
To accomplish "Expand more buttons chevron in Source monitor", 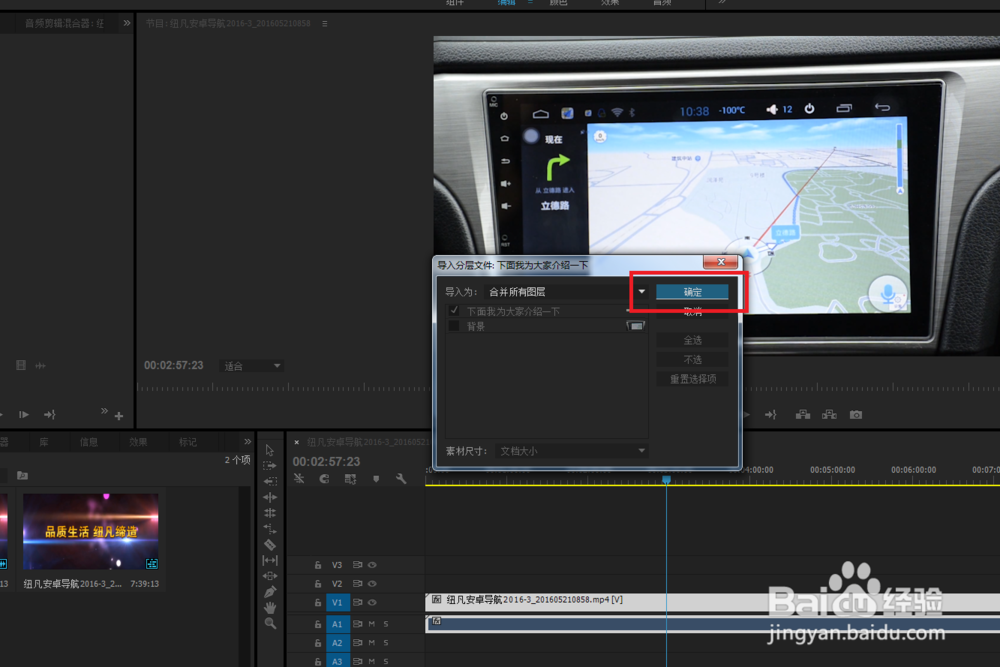I will [104, 411].
